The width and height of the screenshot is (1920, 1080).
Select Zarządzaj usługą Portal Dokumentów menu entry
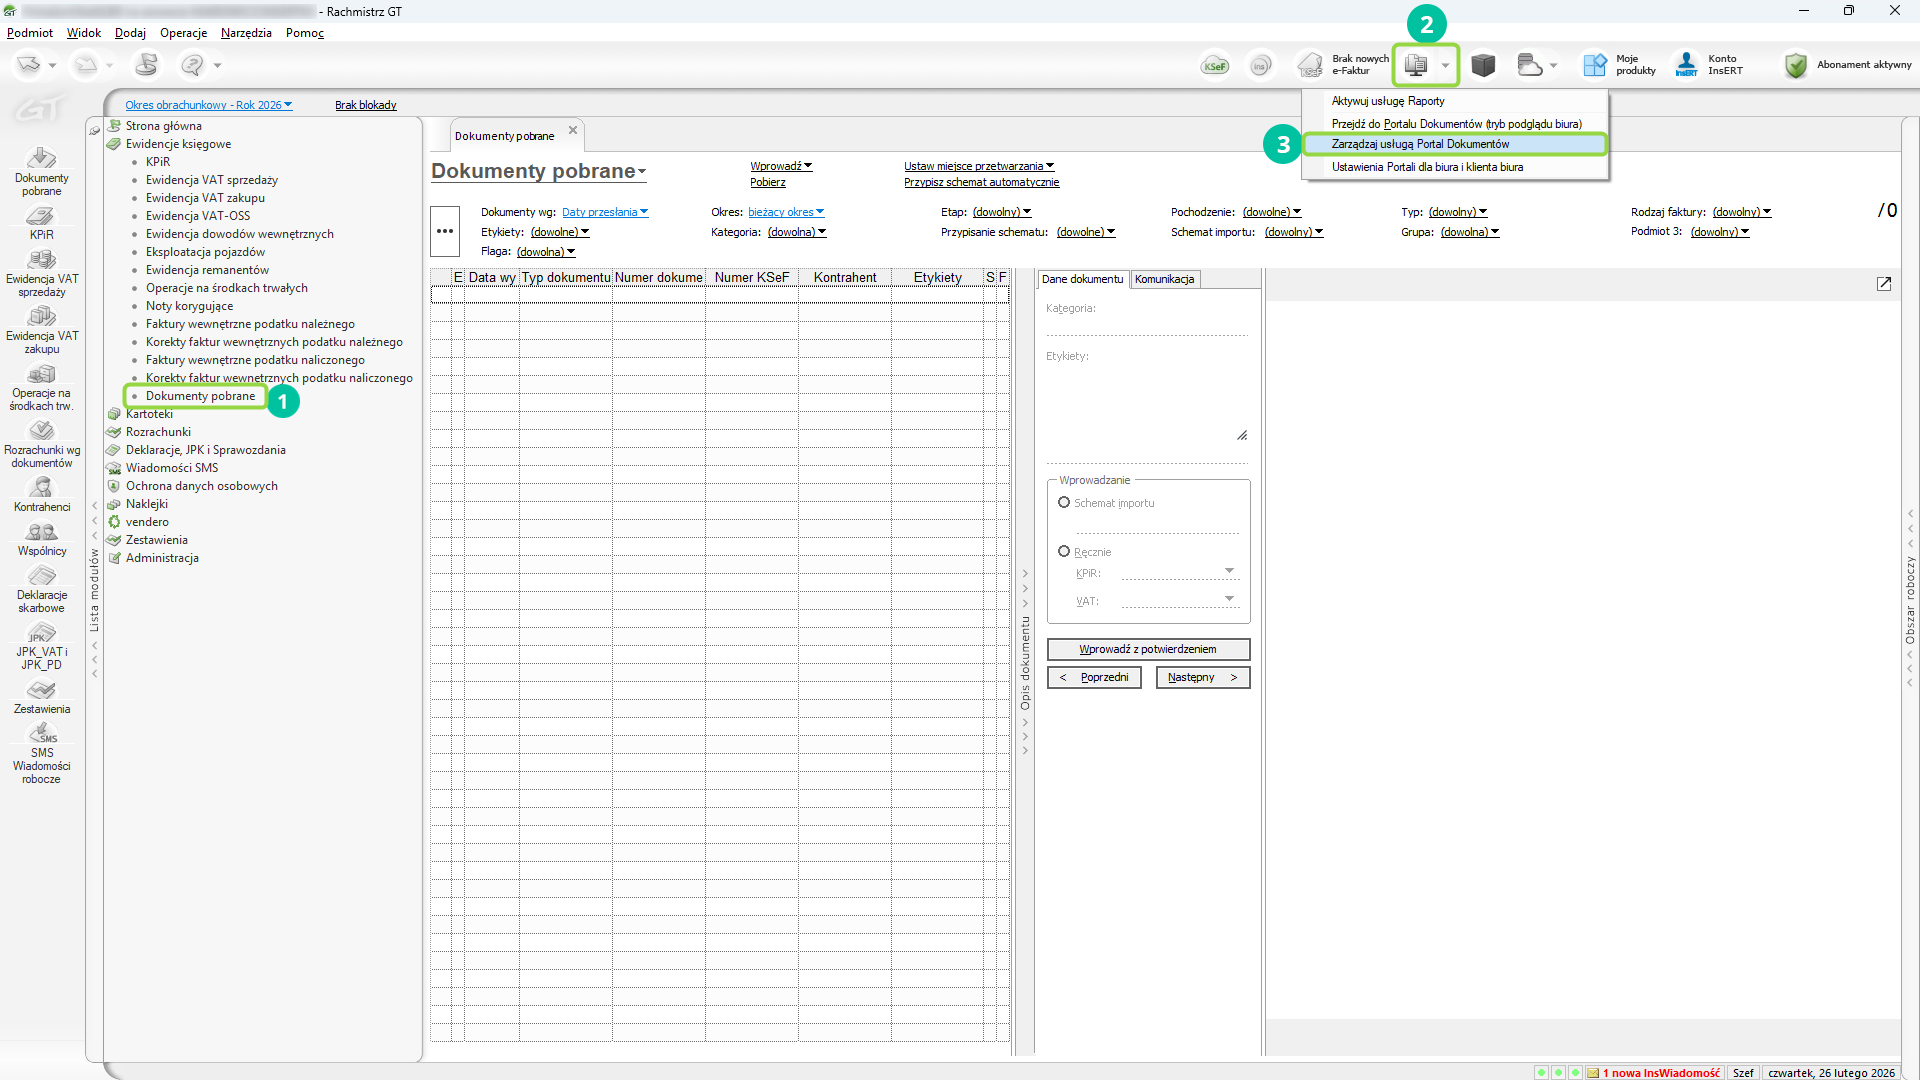pyautogui.click(x=1420, y=144)
